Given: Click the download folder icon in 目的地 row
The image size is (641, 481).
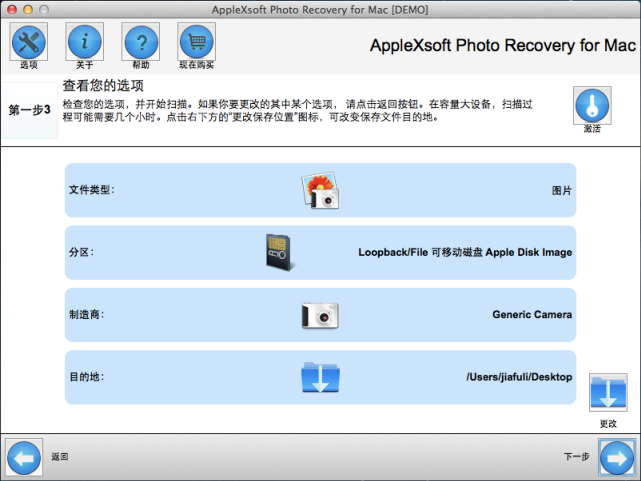Looking at the screenshot, I should pos(320,377).
